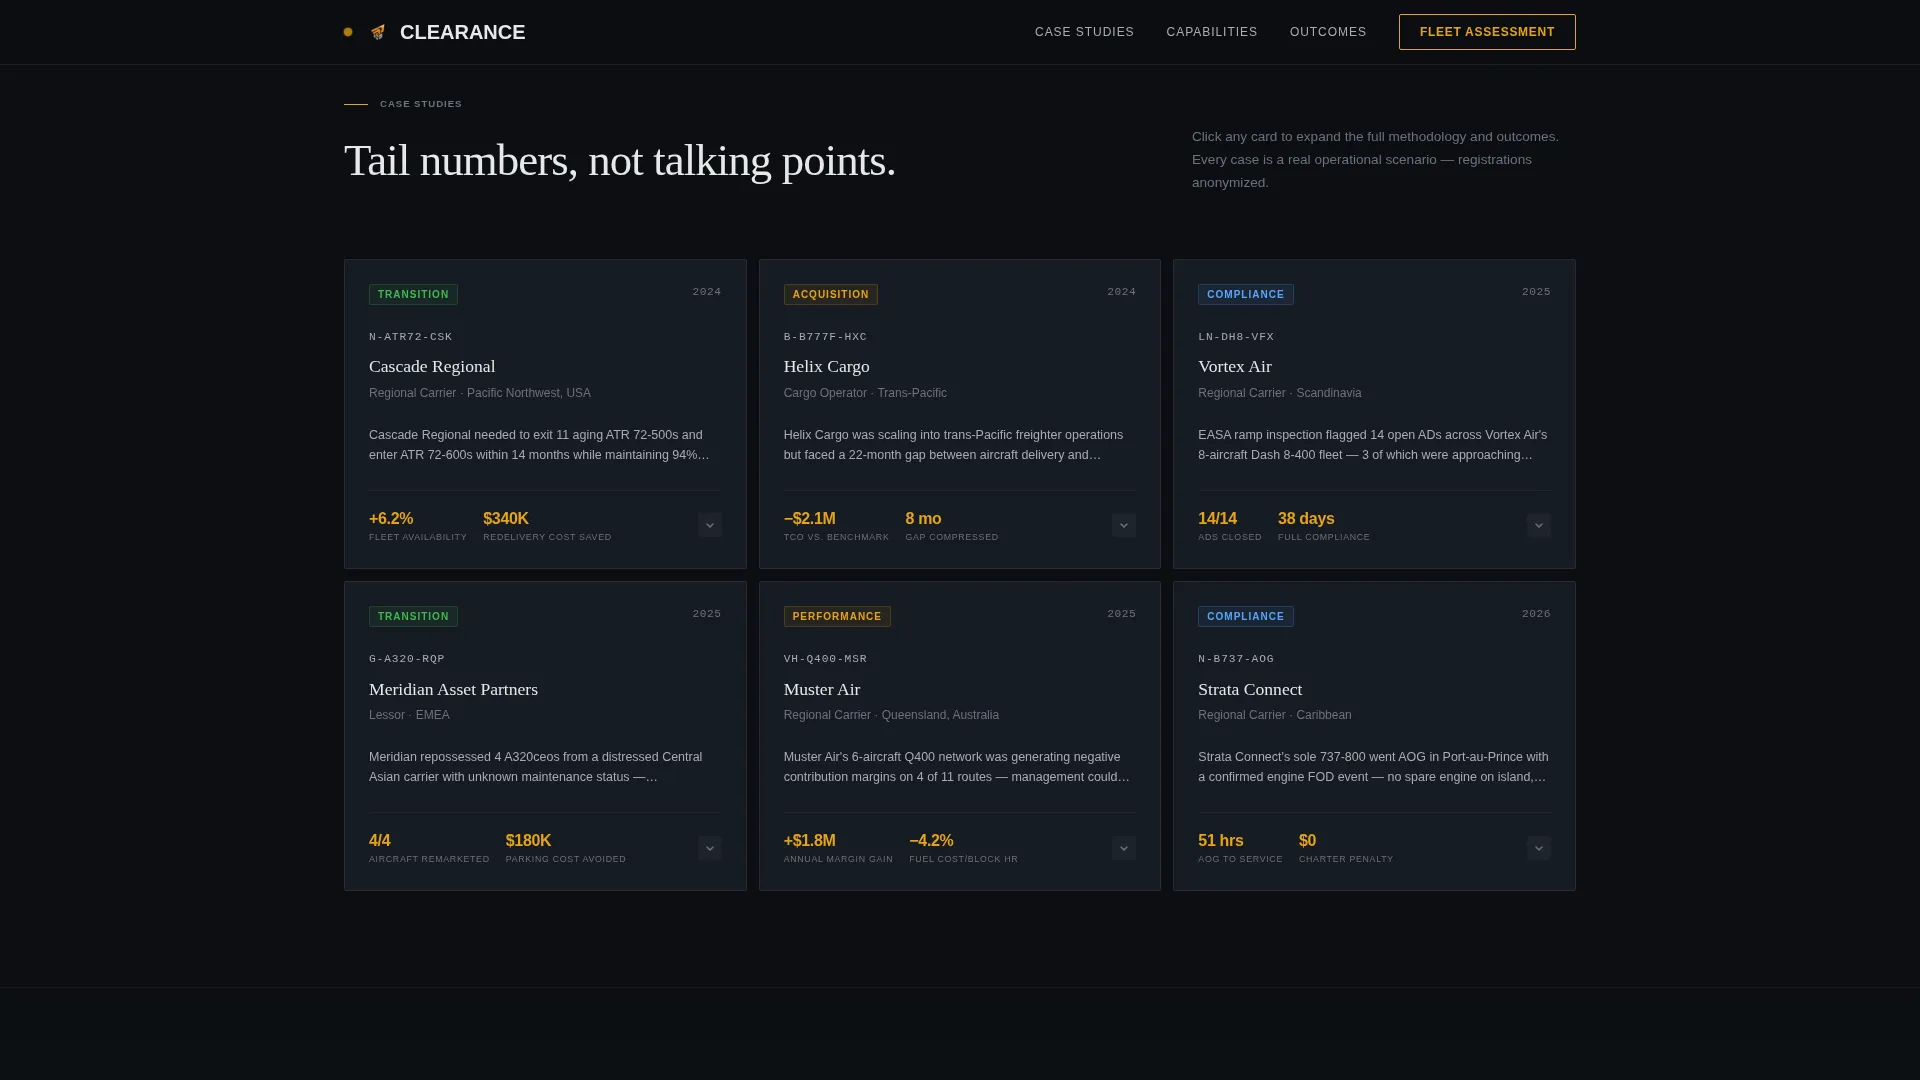This screenshot has height=1080, width=1920.
Task: Click the CLEARANCE brand name
Action: (462, 32)
